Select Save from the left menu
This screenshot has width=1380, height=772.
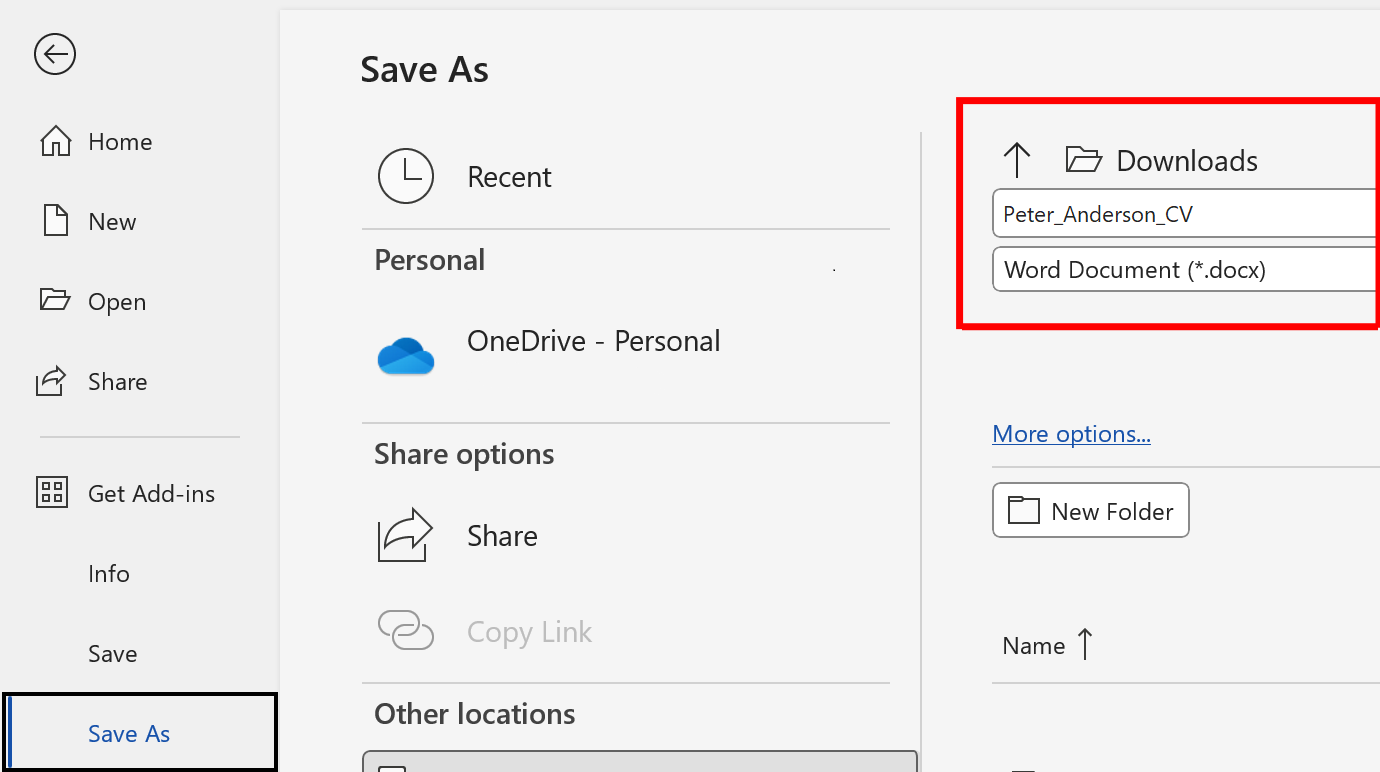(x=112, y=653)
